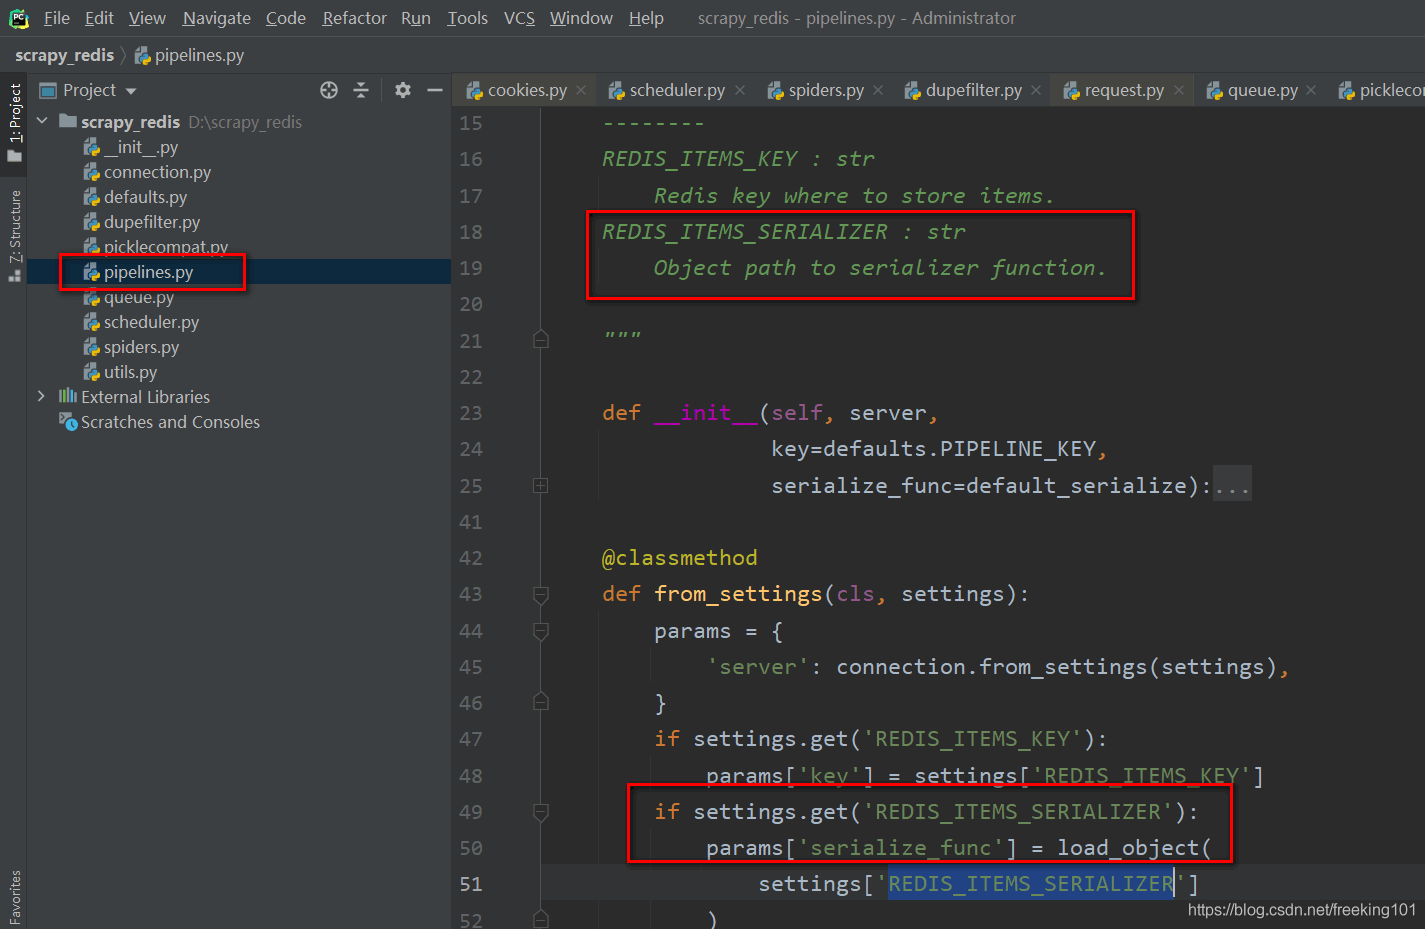1425x929 pixels.
Task: Expand the folded __init__ body at line 25
Action: coord(541,486)
